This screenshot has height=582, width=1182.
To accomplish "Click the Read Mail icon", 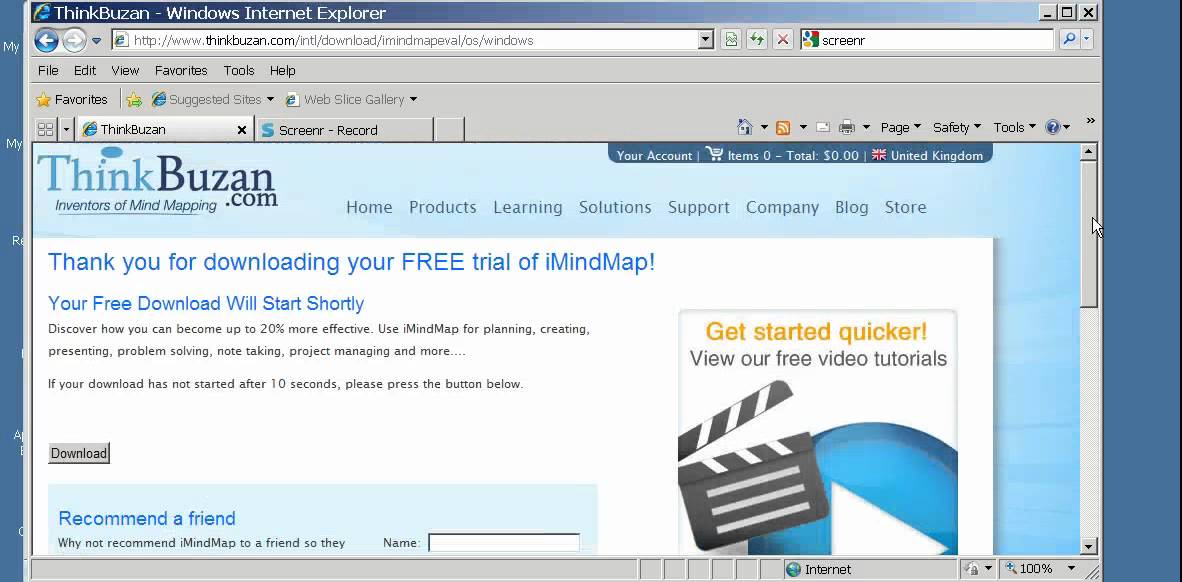I will click(x=822, y=127).
